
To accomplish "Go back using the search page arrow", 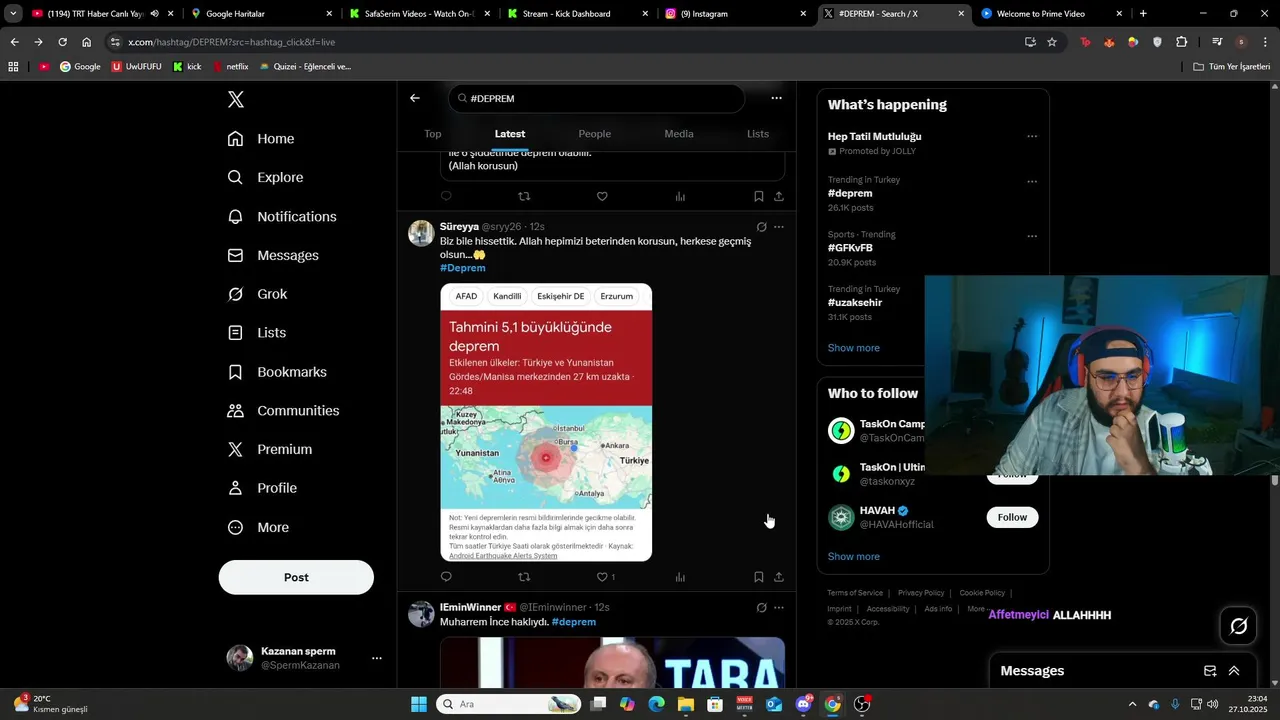I will coord(415,98).
